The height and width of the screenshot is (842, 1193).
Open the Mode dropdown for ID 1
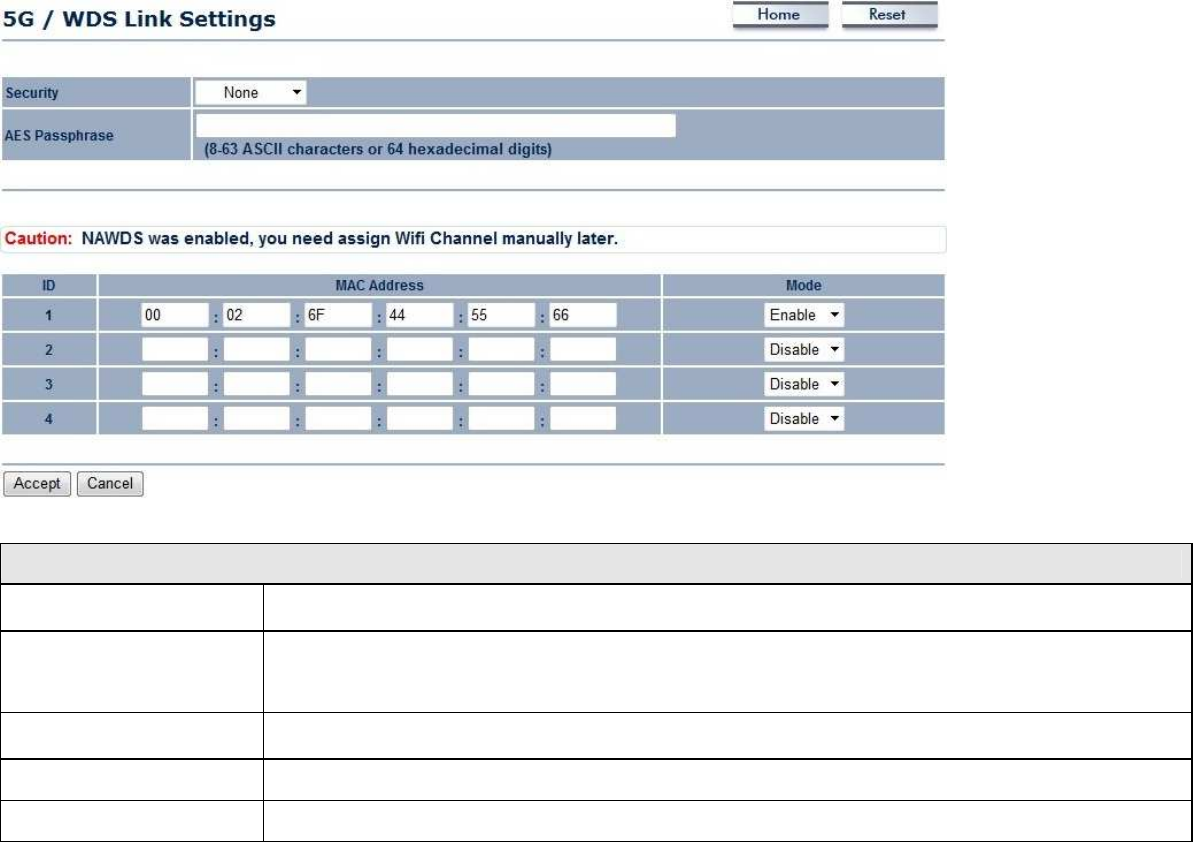(x=803, y=315)
